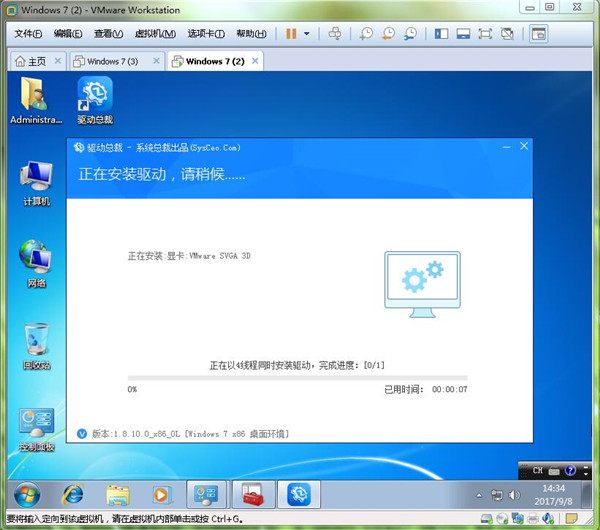The image size is (600, 530).
Task: Open the power options dropdown arrow
Action: 307,34
